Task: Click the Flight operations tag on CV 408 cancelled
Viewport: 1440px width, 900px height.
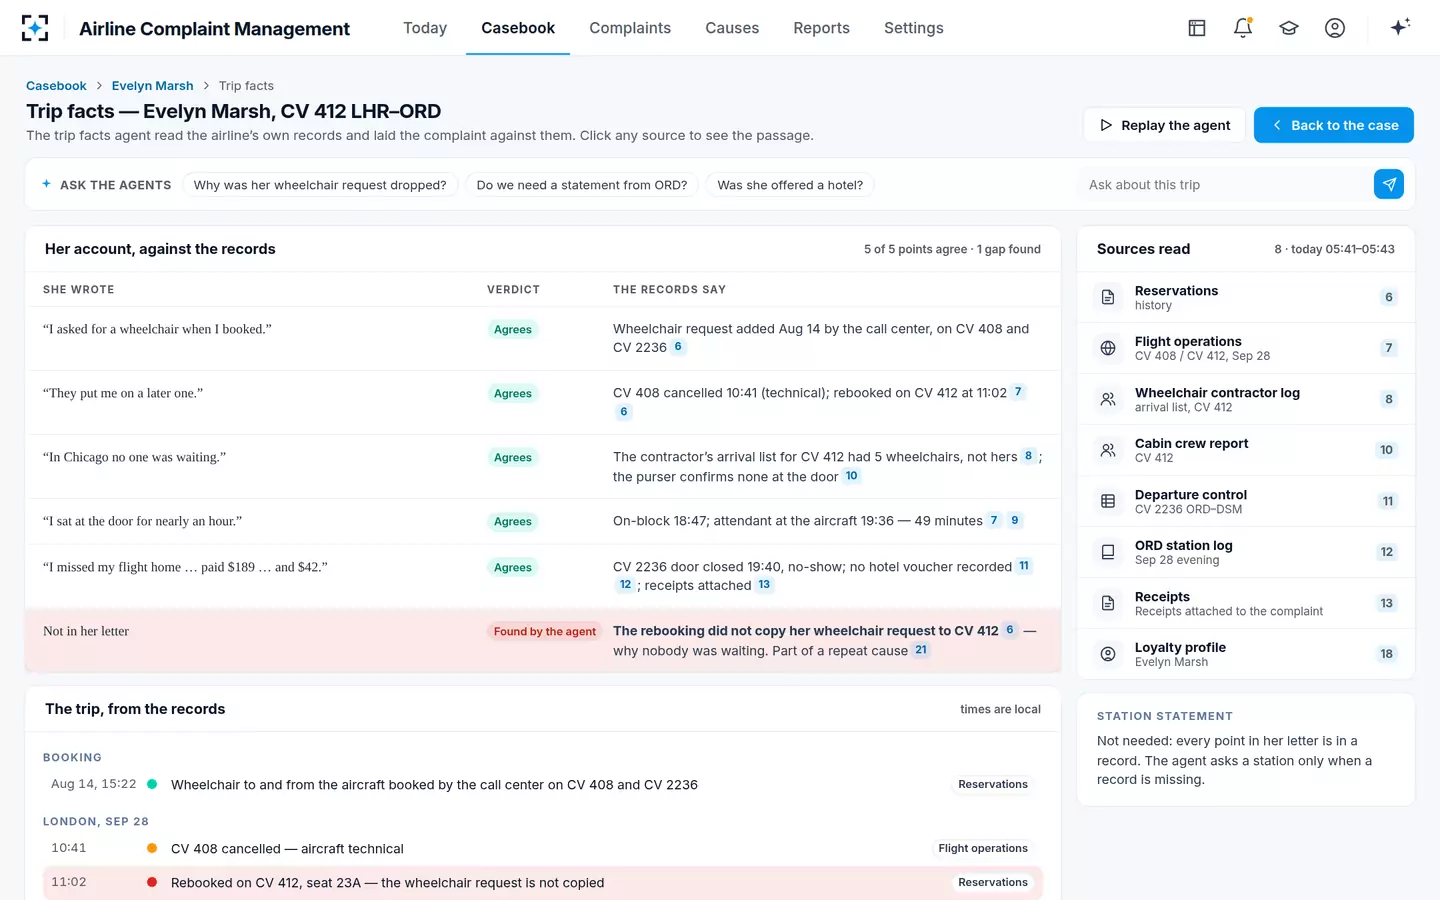Action: pyautogui.click(x=983, y=849)
